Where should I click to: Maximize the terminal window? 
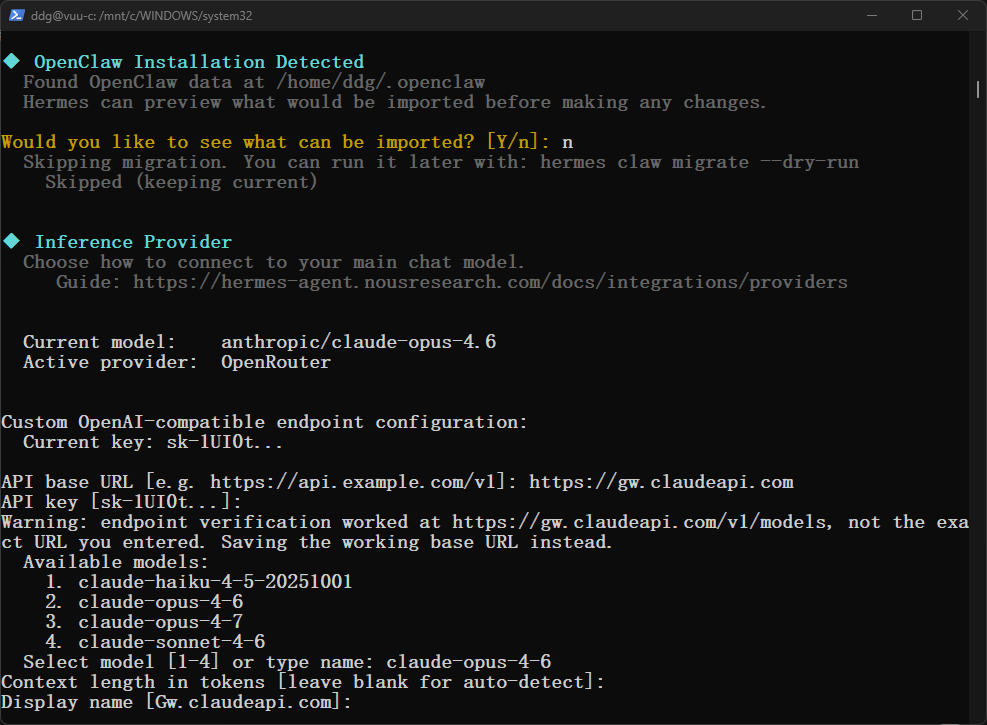pyautogui.click(x=917, y=15)
